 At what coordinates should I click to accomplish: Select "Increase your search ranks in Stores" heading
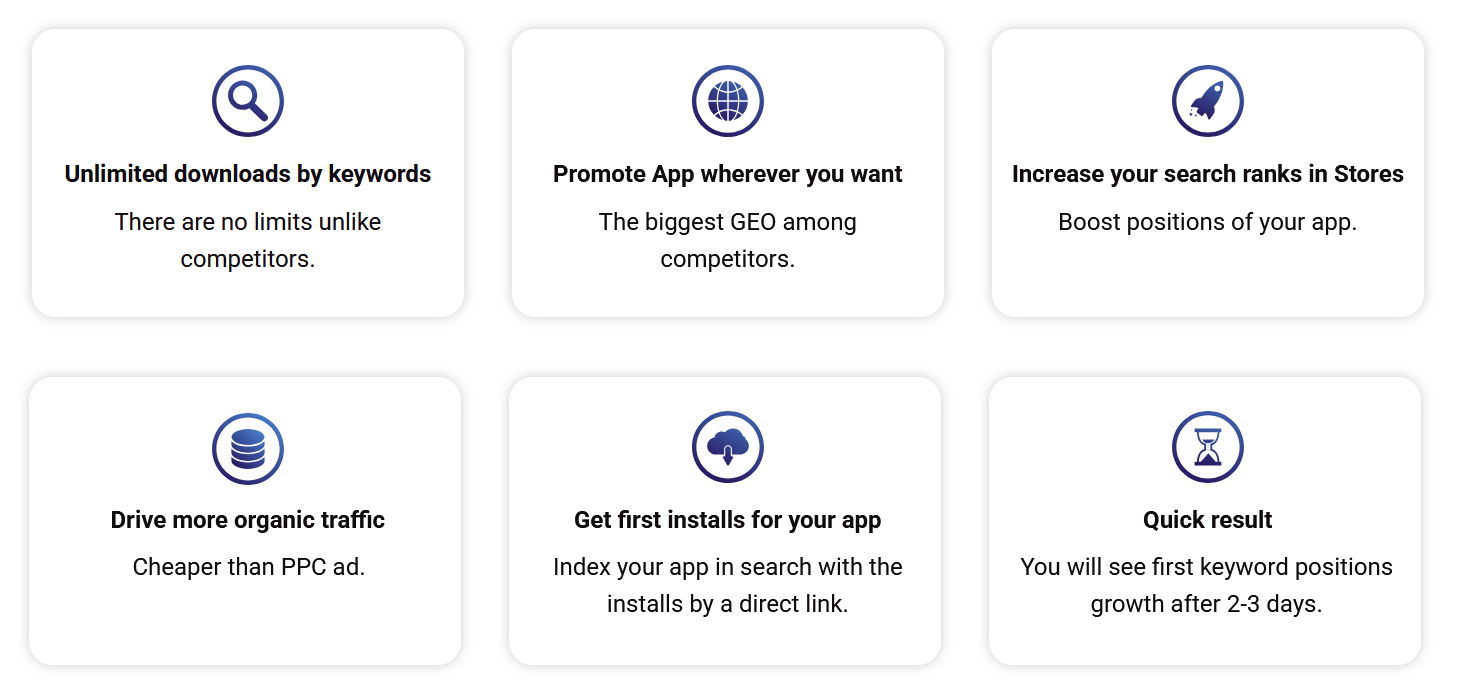pos(1207,174)
